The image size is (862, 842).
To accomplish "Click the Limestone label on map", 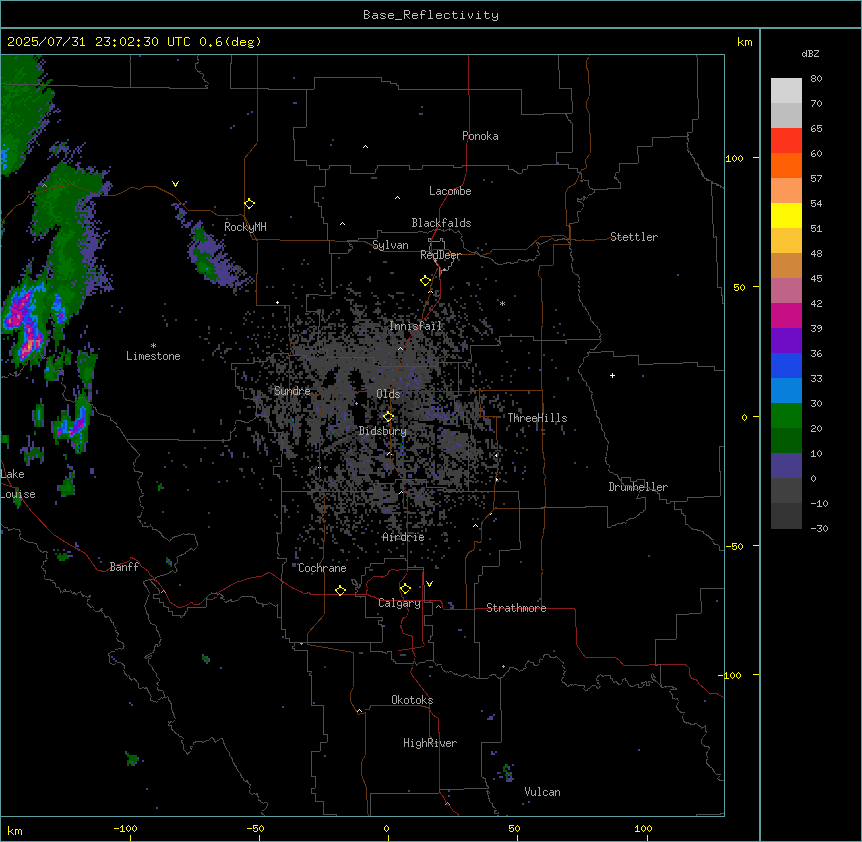I will click(153, 356).
